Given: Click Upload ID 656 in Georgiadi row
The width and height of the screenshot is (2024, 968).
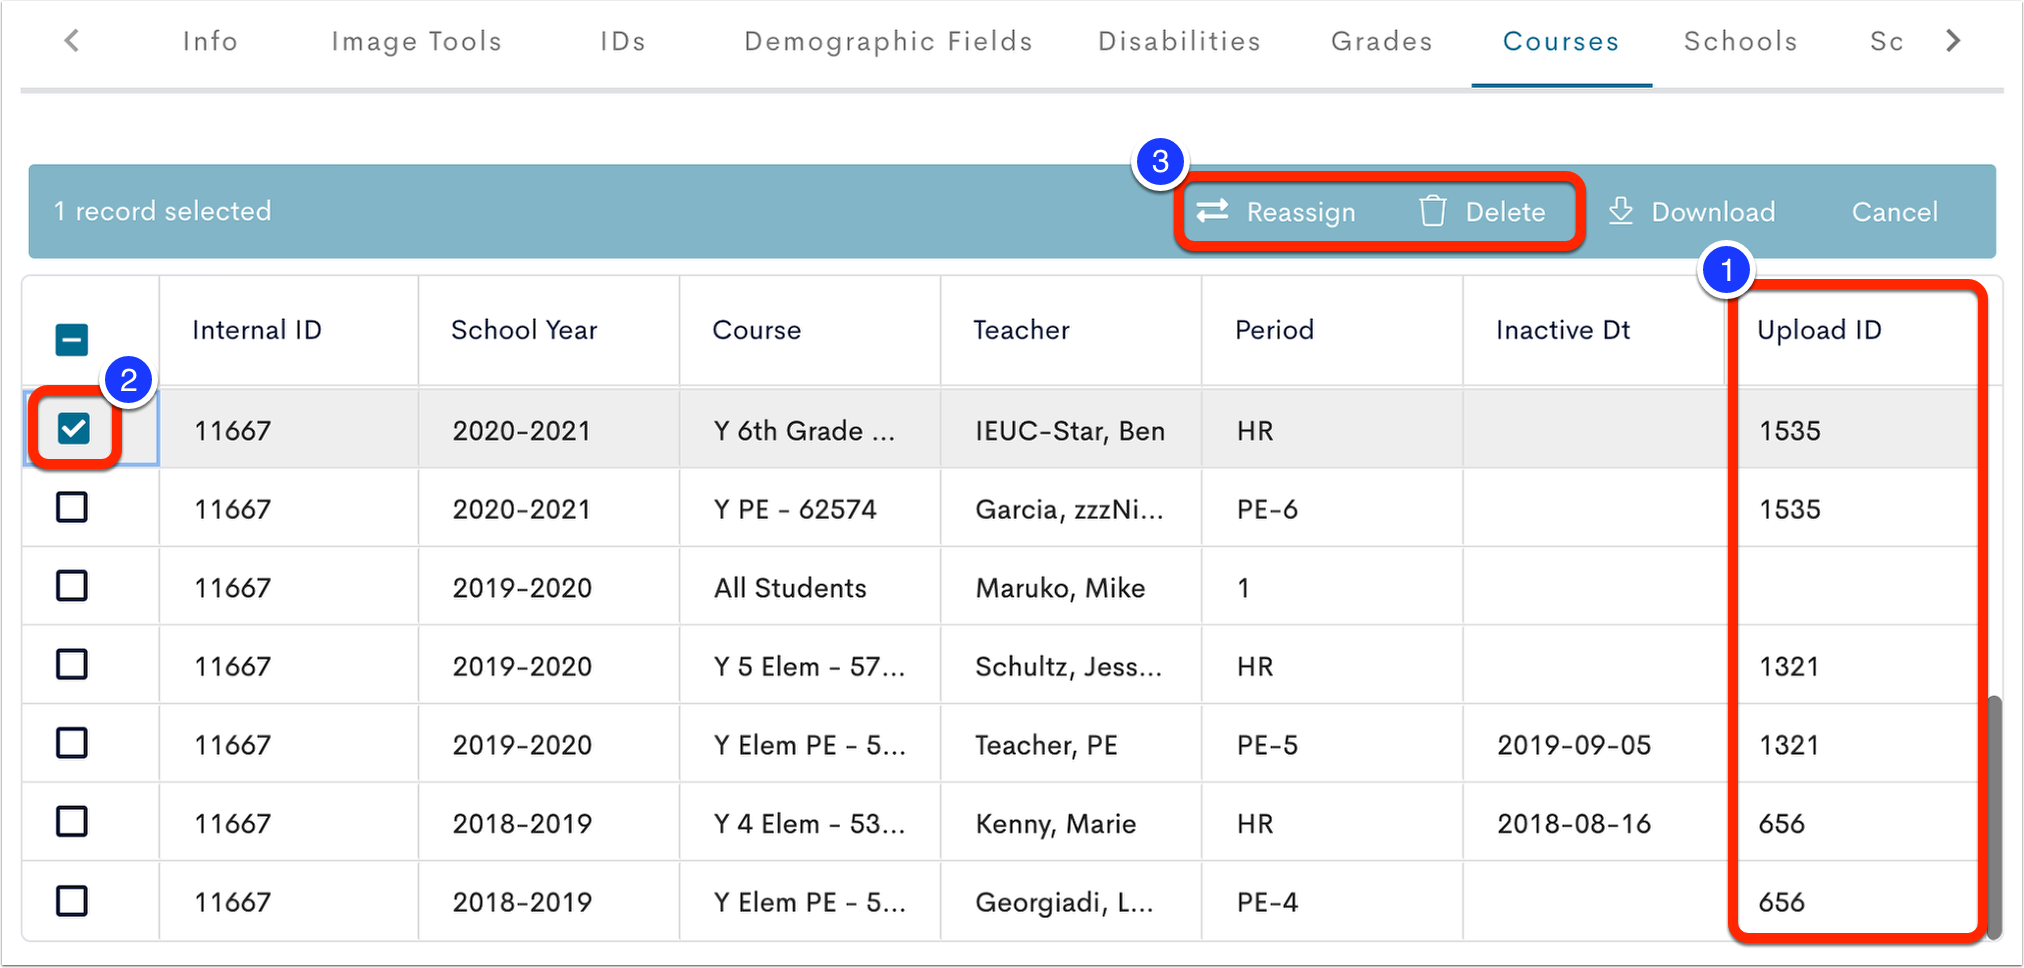Looking at the screenshot, I should coord(1782,902).
